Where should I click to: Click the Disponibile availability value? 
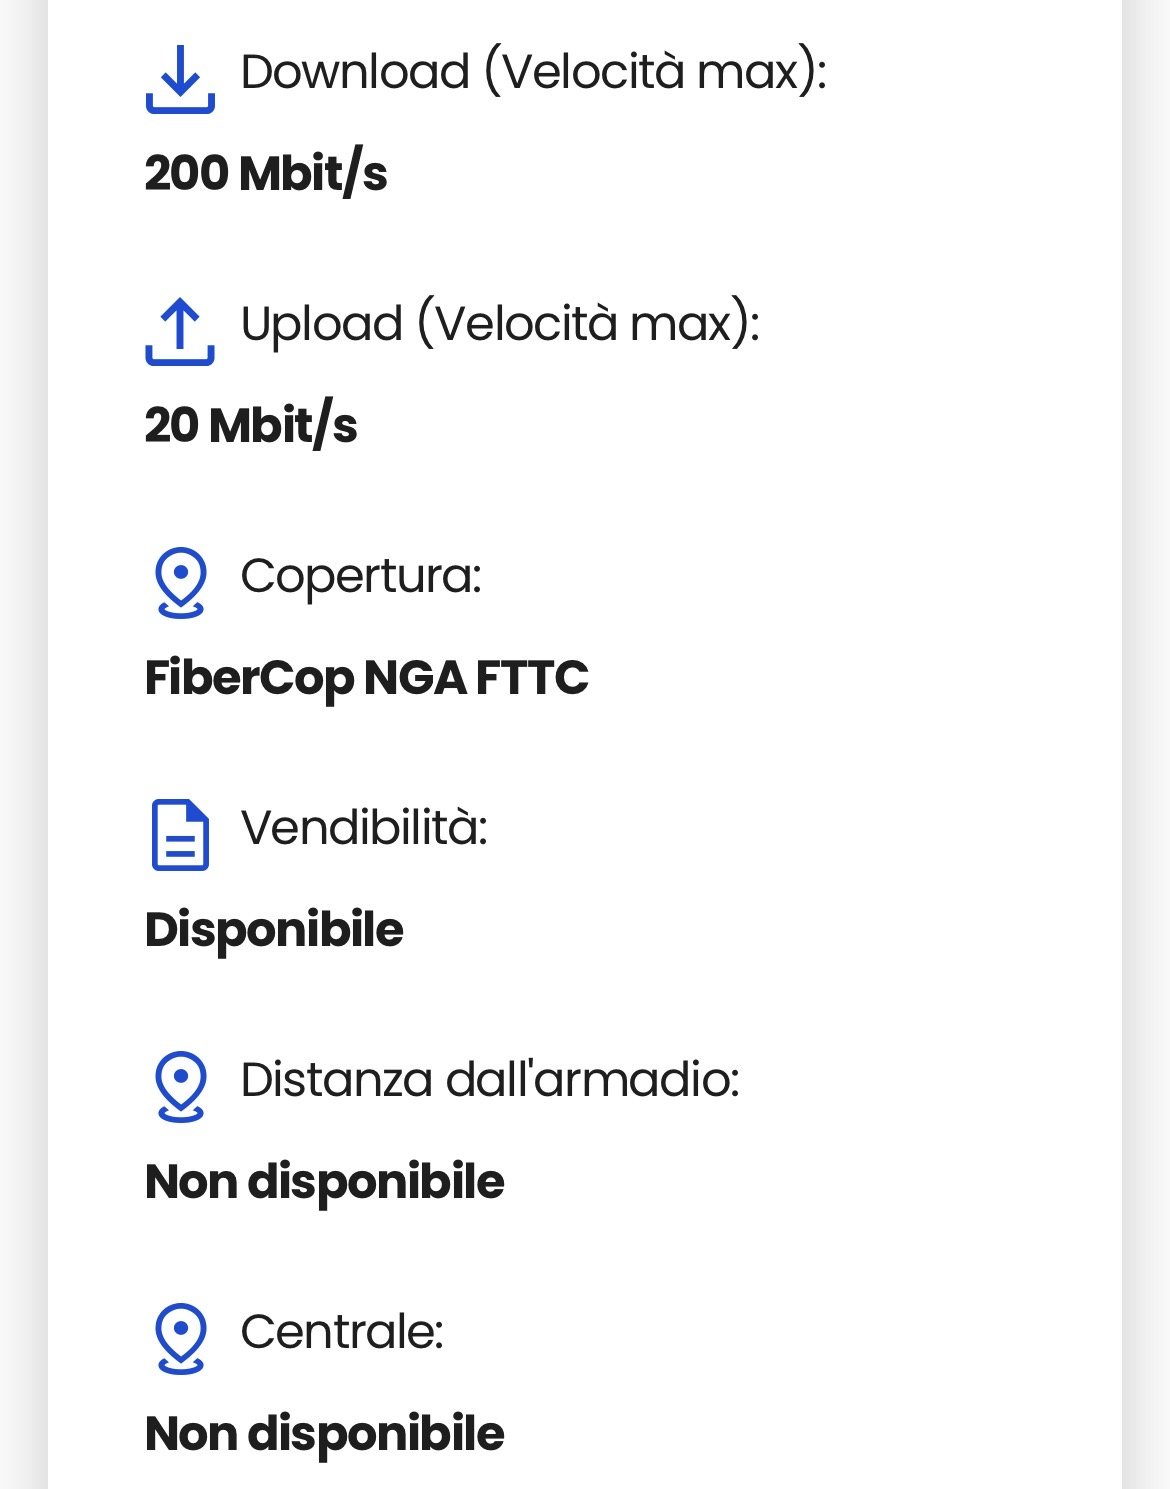coord(274,930)
